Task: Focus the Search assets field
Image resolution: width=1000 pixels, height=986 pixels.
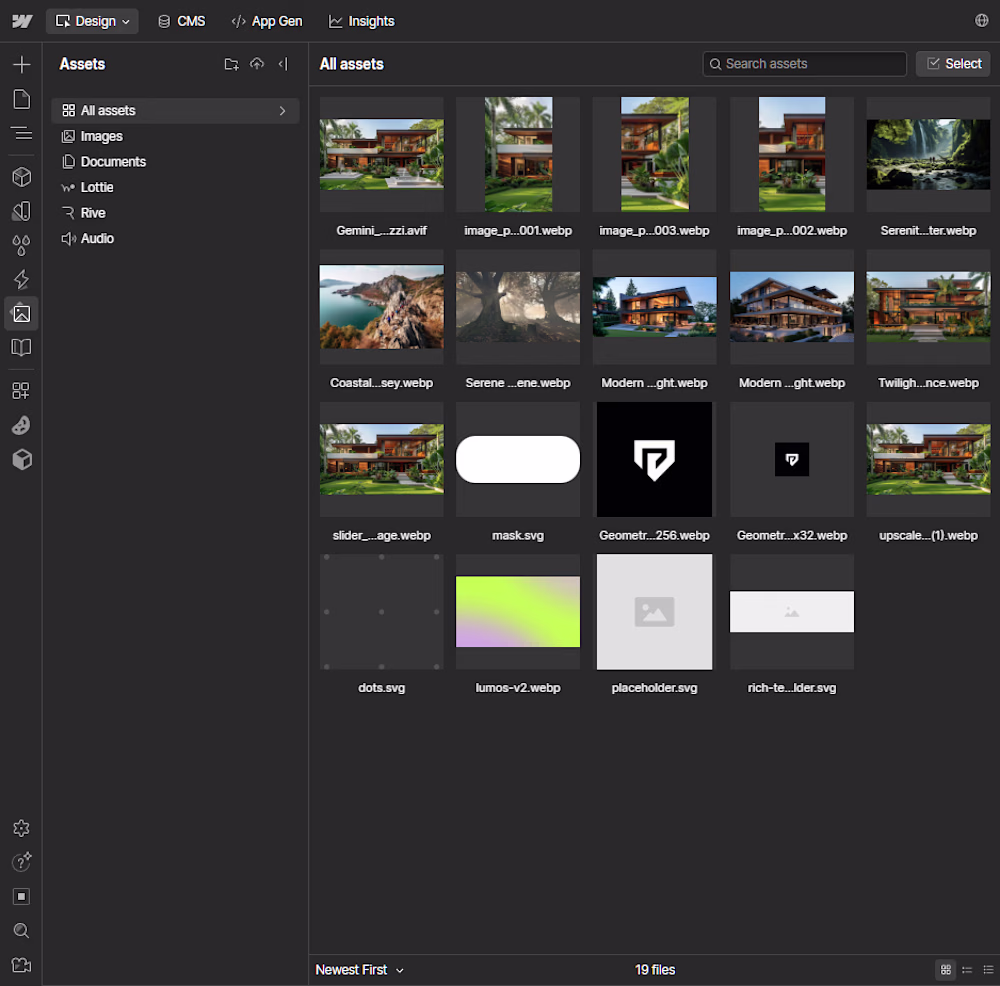Action: [x=804, y=64]
